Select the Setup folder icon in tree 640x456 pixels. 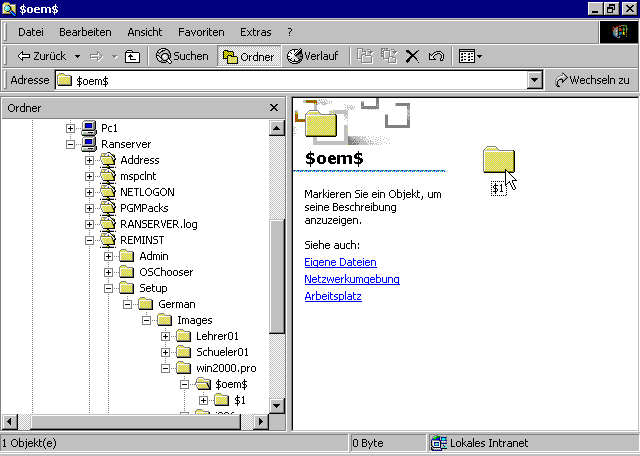click(127, 288)
